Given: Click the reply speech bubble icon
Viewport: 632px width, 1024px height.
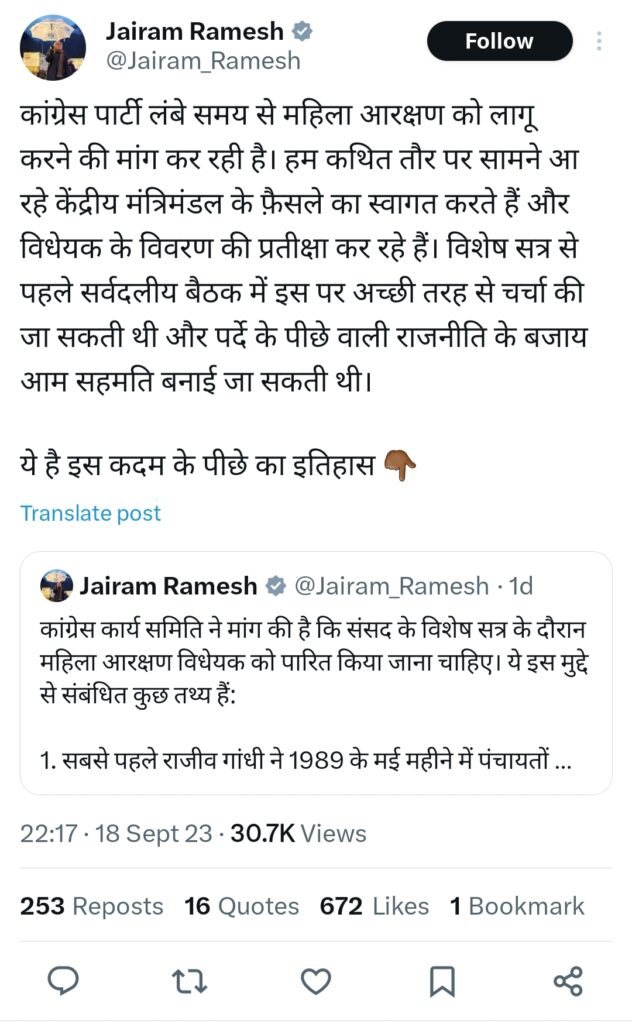Looking at the screenshot, I should pos(63,981).
